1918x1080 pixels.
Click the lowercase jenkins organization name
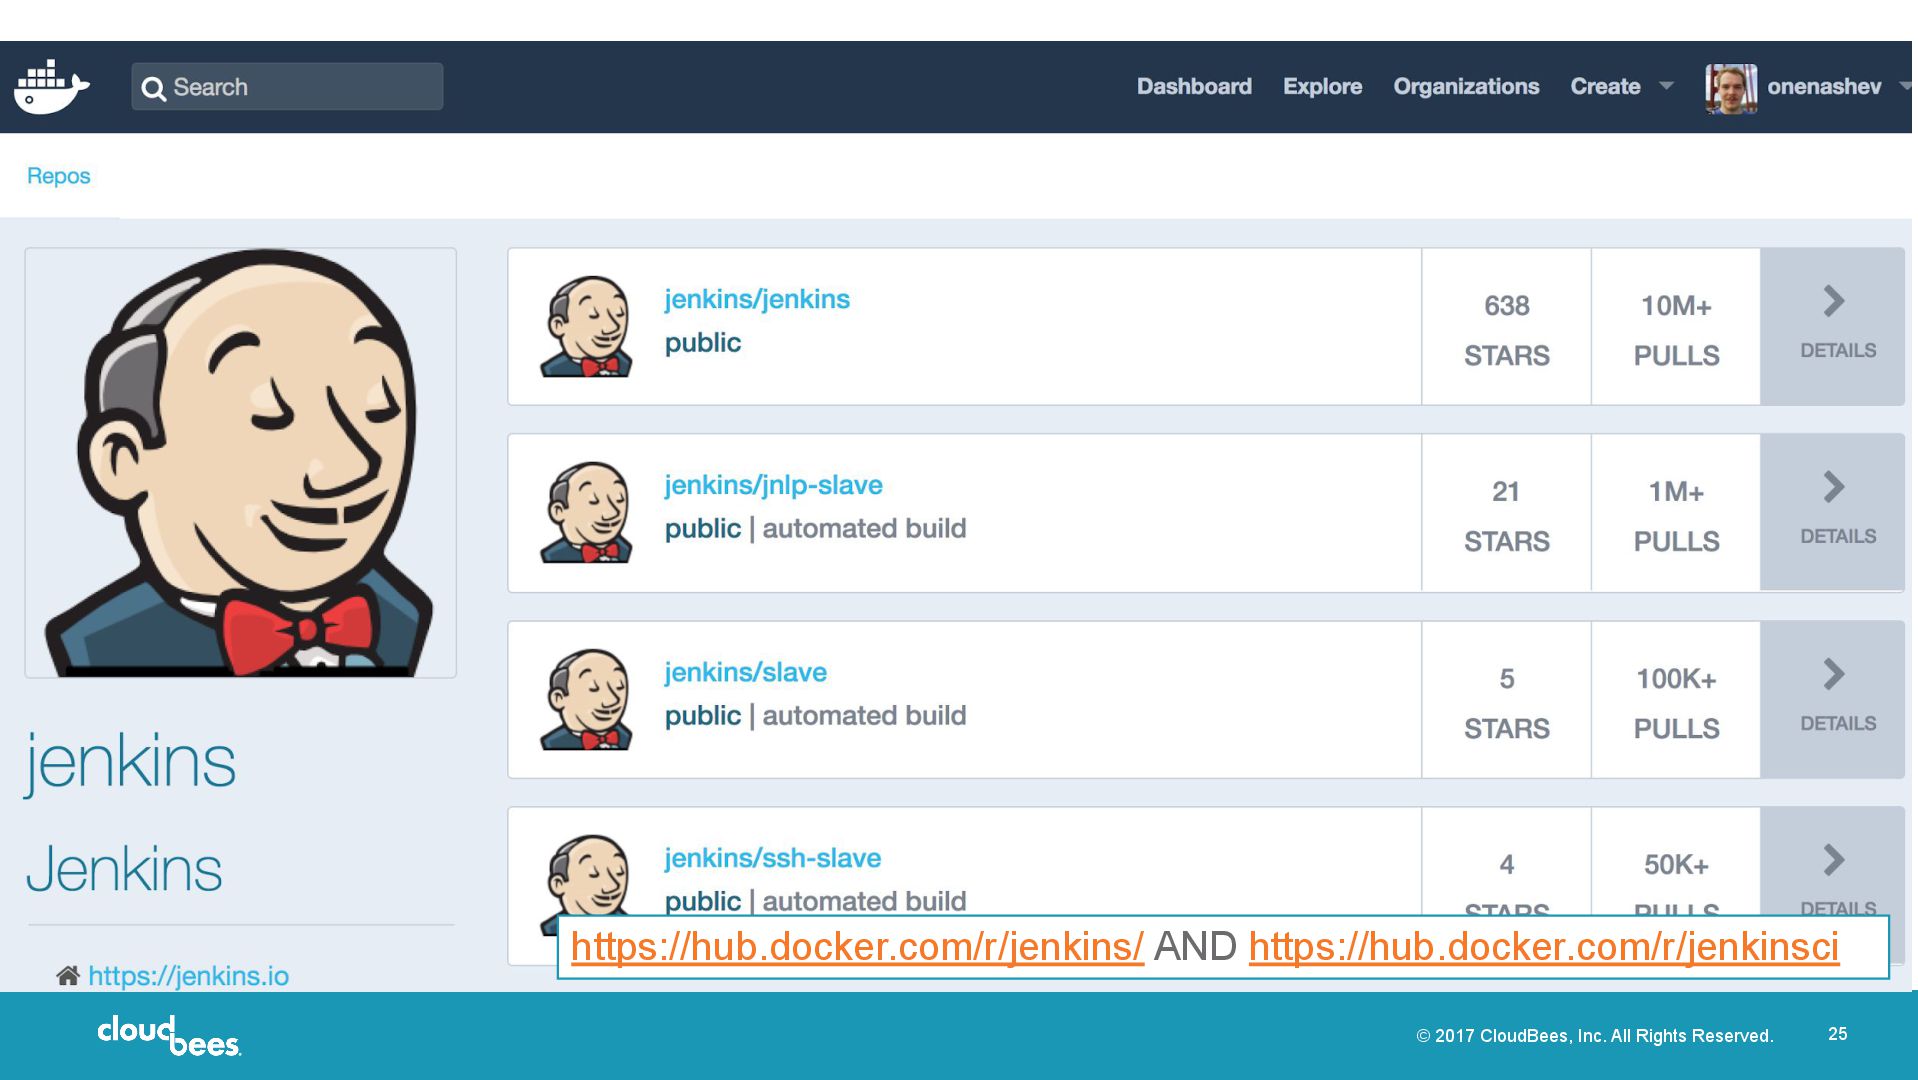130,763
